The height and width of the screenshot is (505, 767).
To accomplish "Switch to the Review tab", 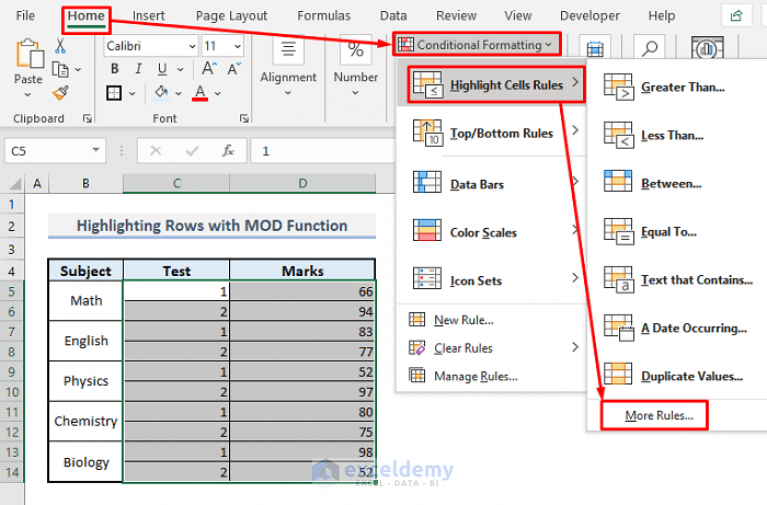I will click(456, 16).
